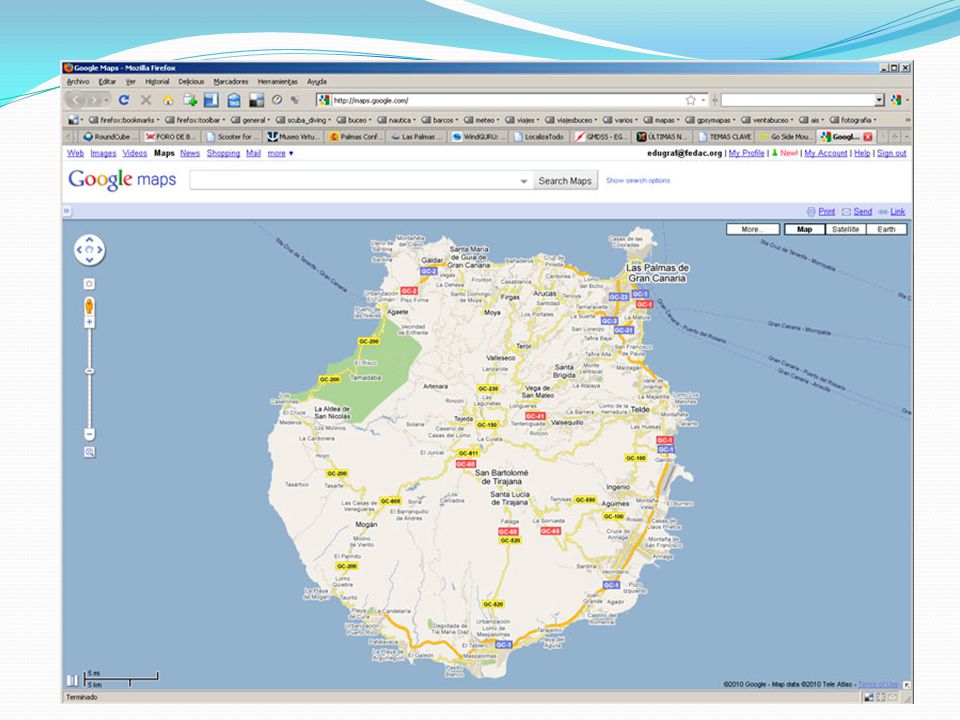This screenshot has width=960, height=720.
Task: Switch map view to Earth
Action: pyautogui.click(x=887, y=229)
